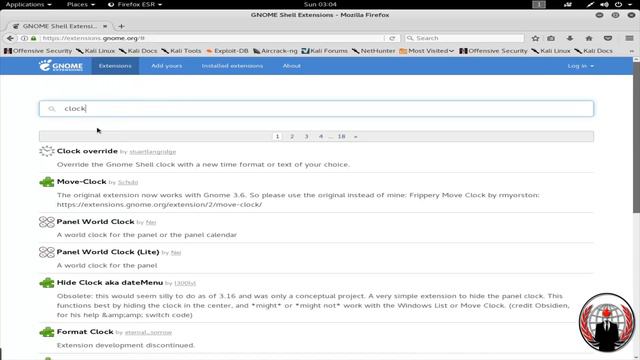Expand the Most Visited bookmarks folder
Screen dimensions: 640x360
[x=427, y=51]
